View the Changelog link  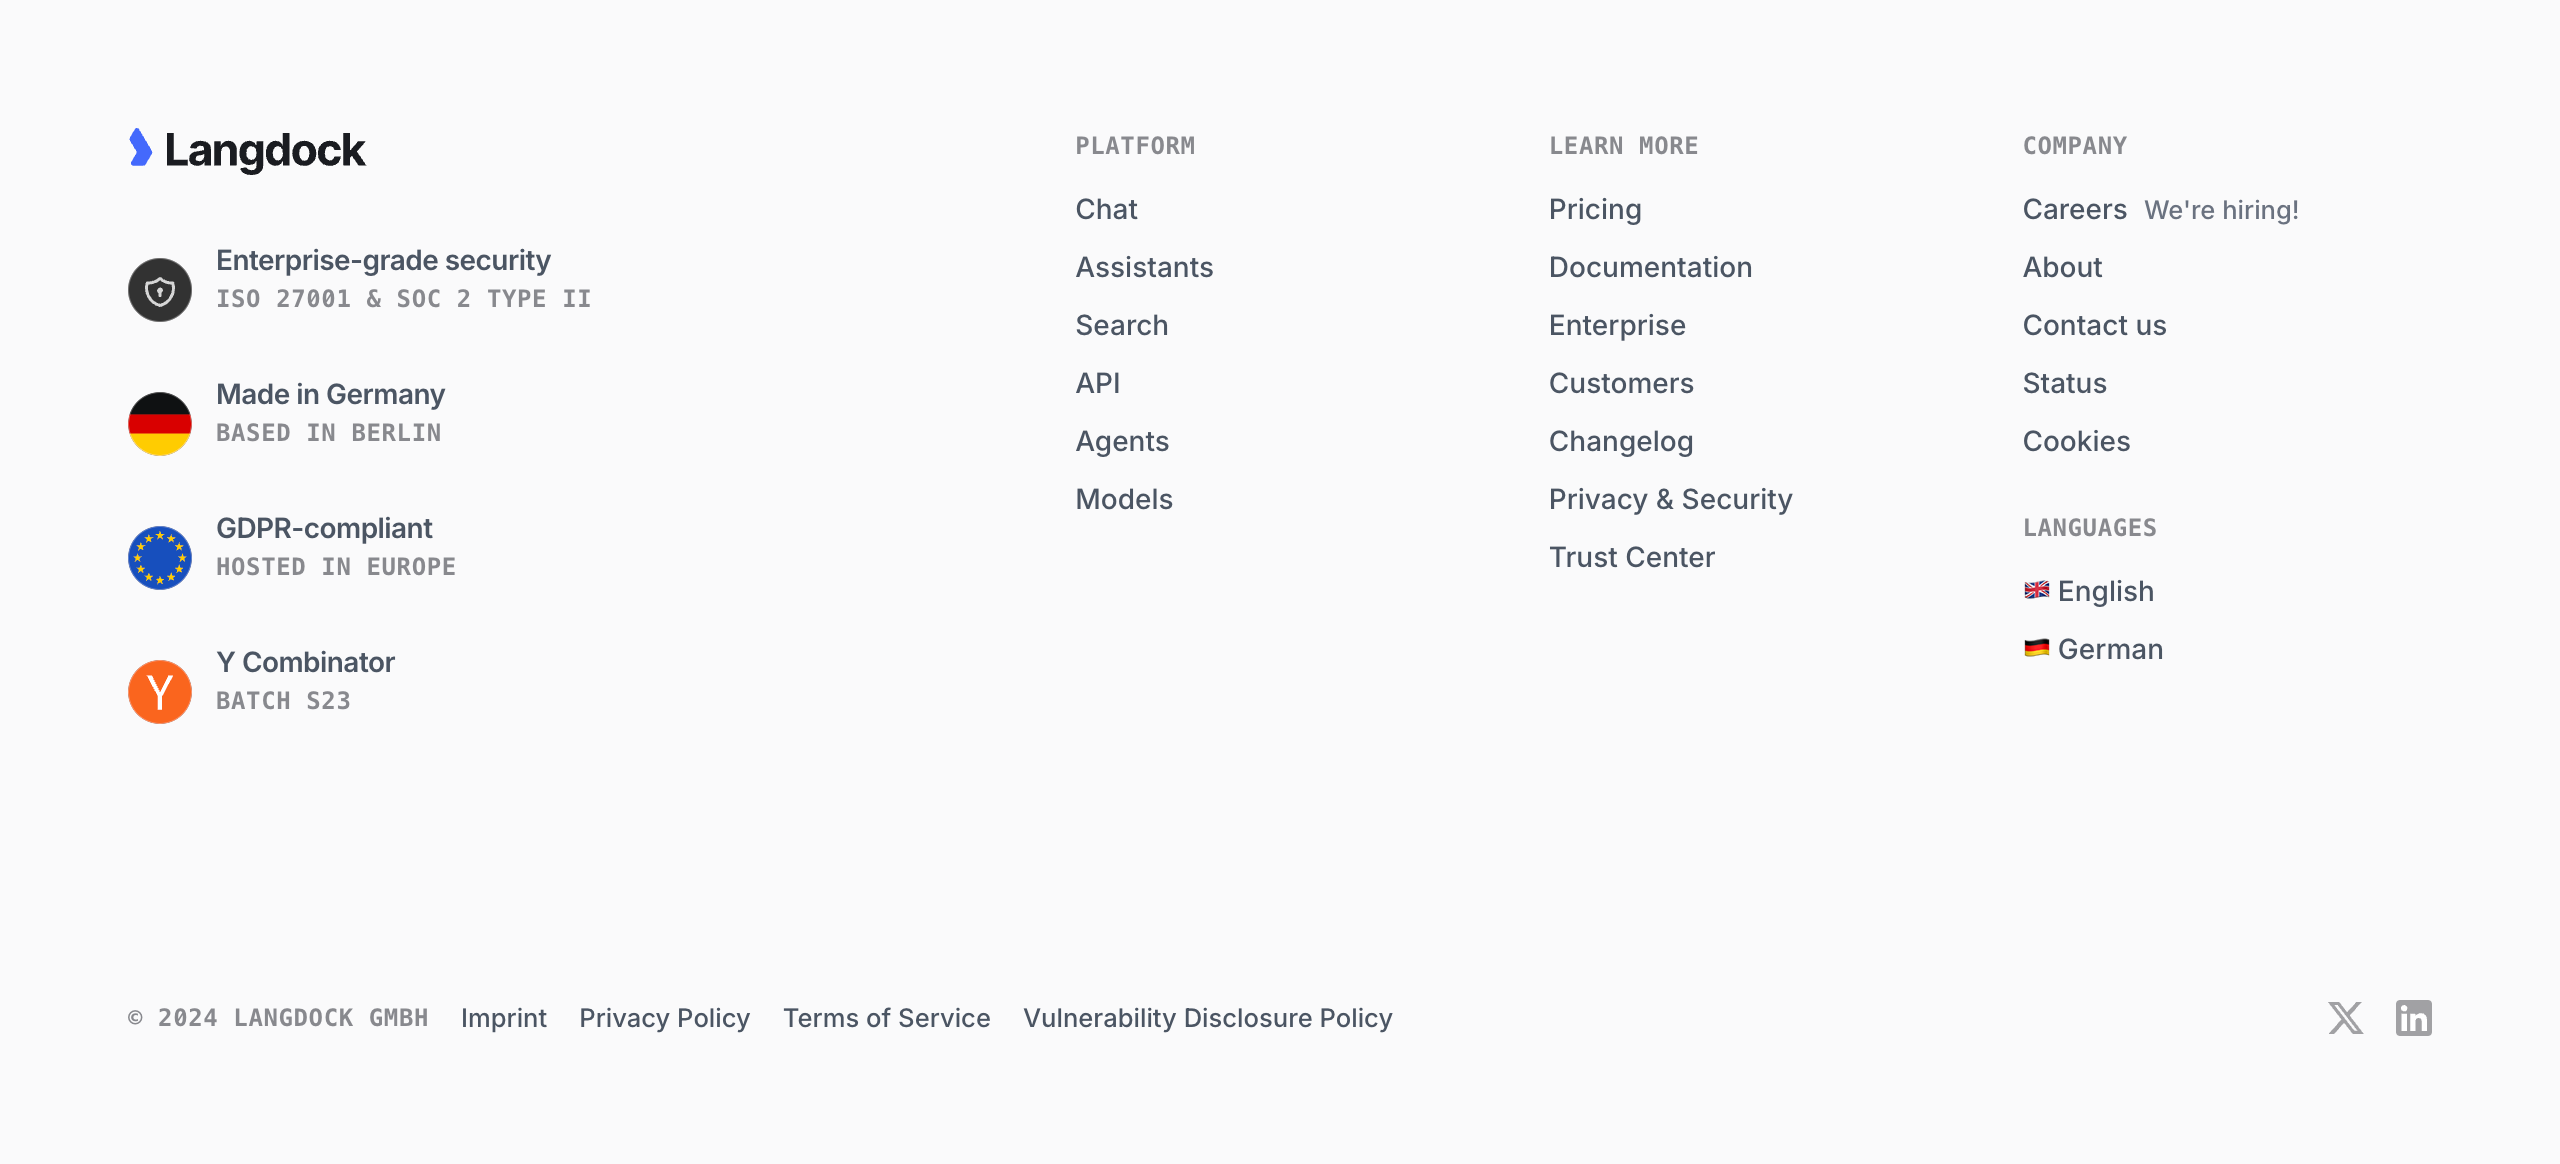tap(1620, 441)
